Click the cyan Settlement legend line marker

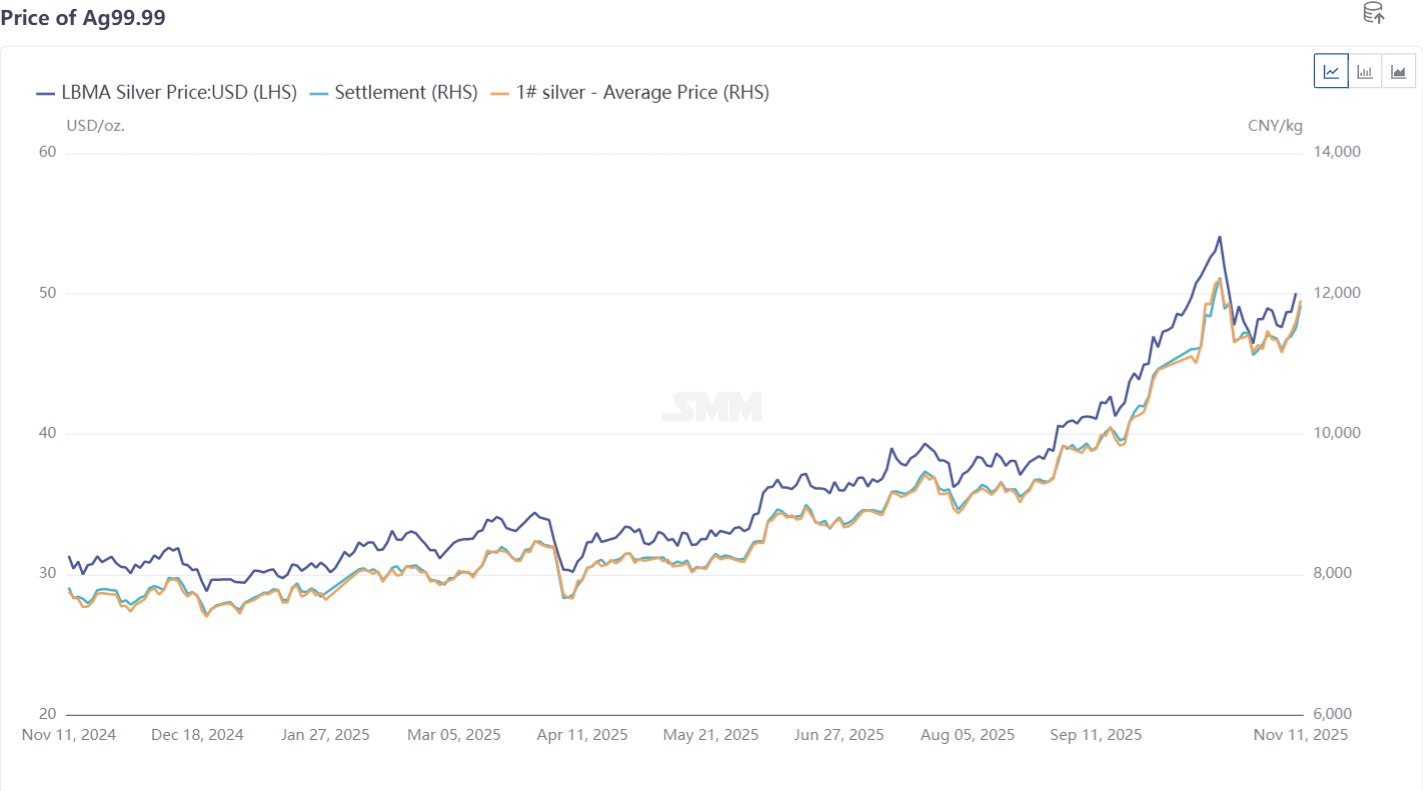(x=319, y=93)
